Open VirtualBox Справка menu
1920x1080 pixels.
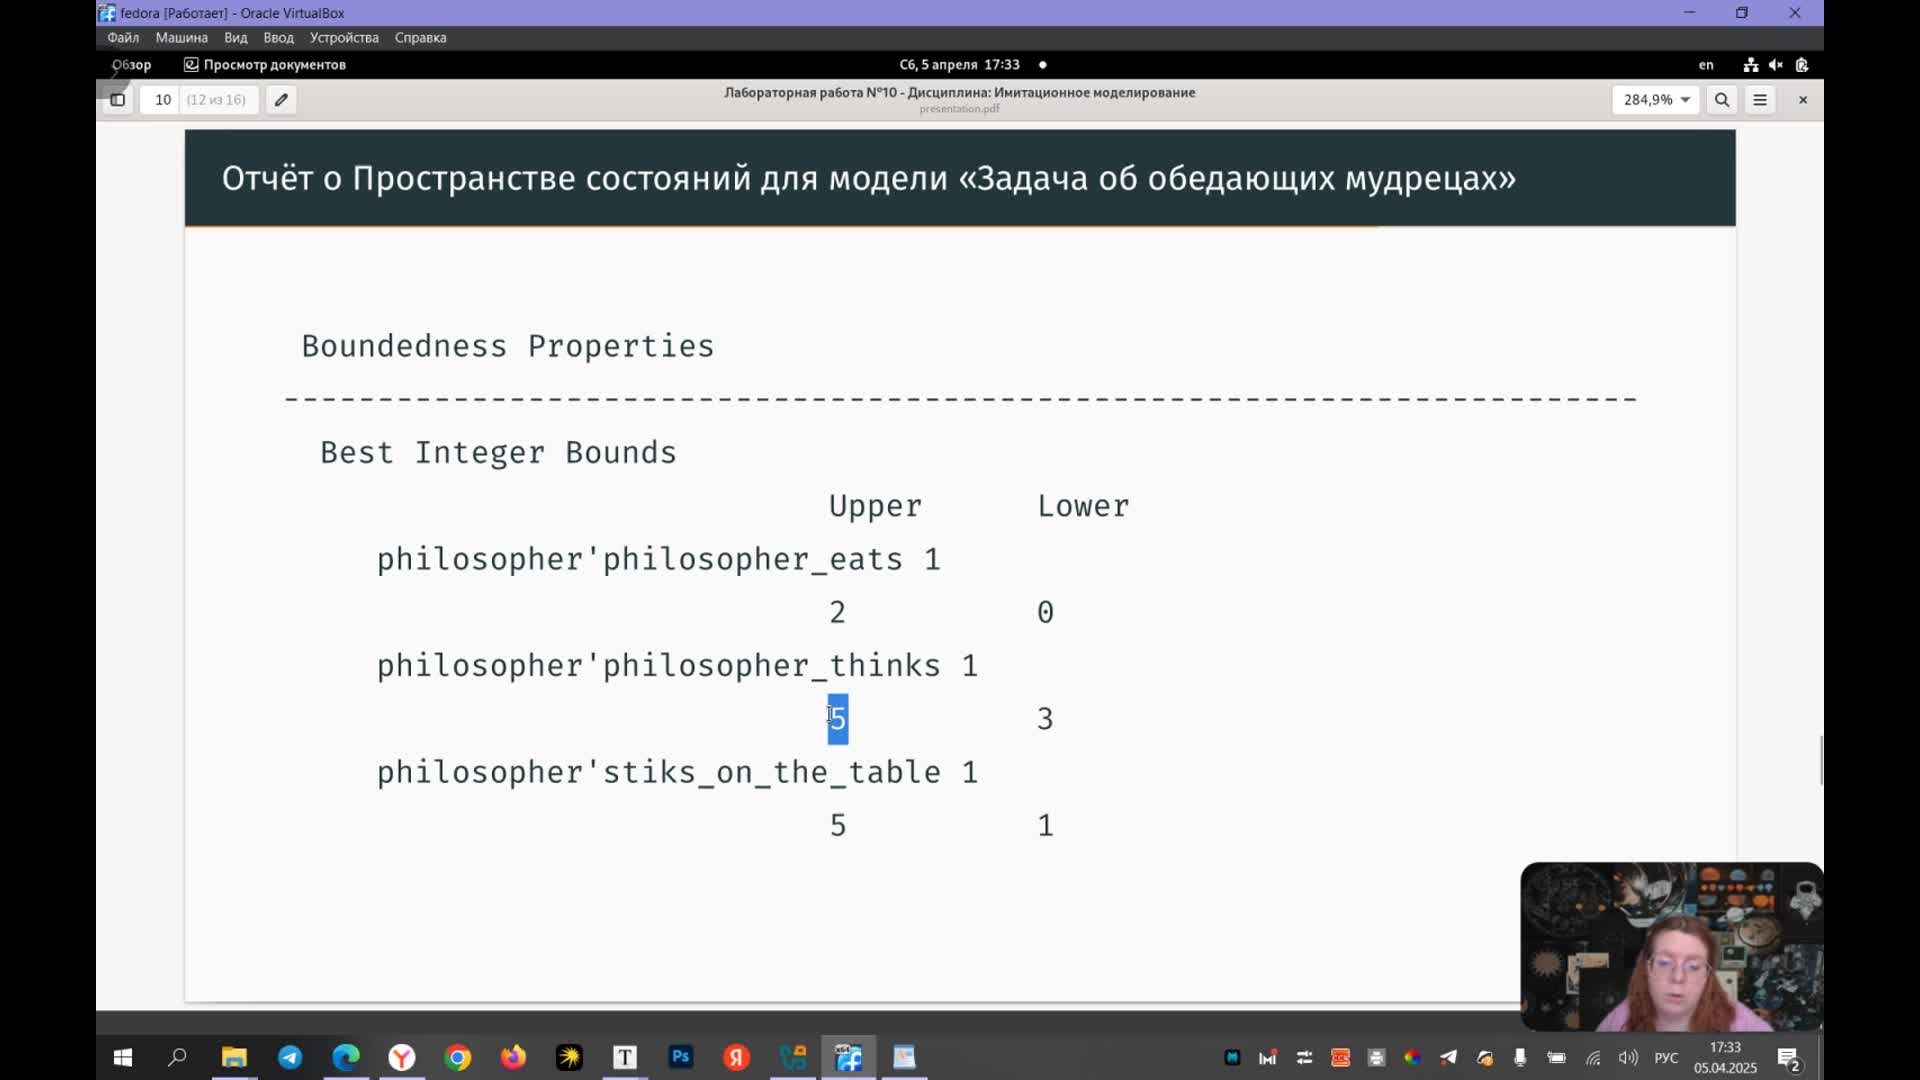click(420, 38)
